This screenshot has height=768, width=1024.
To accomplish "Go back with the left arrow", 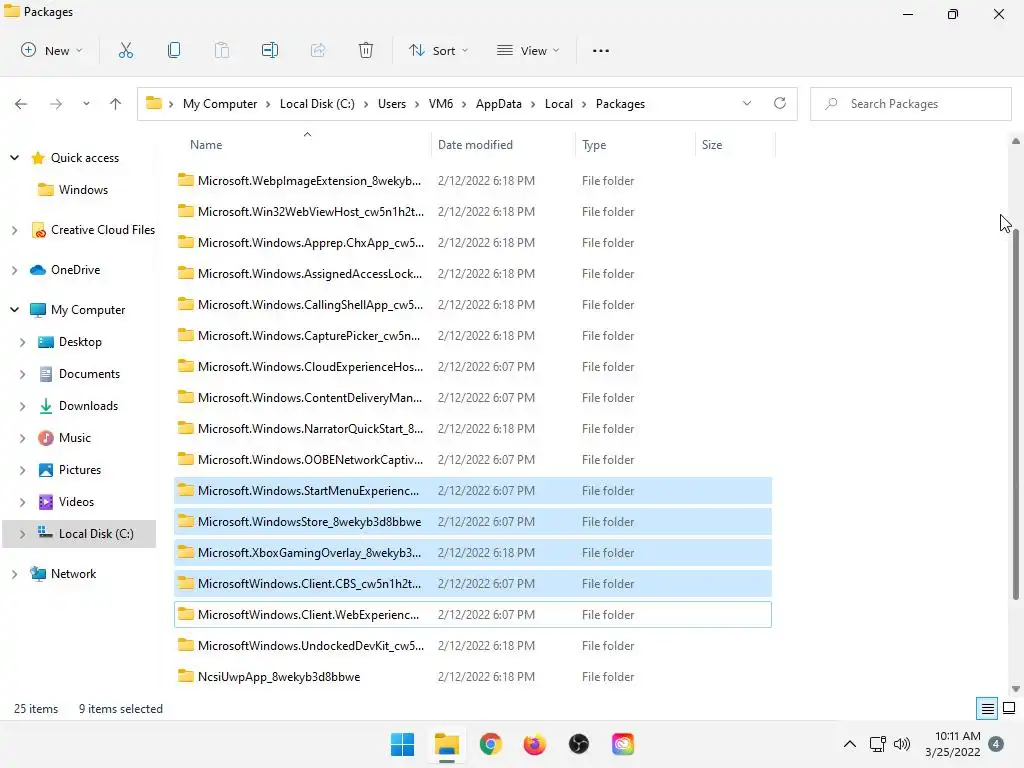I will (x=21, y=104).
